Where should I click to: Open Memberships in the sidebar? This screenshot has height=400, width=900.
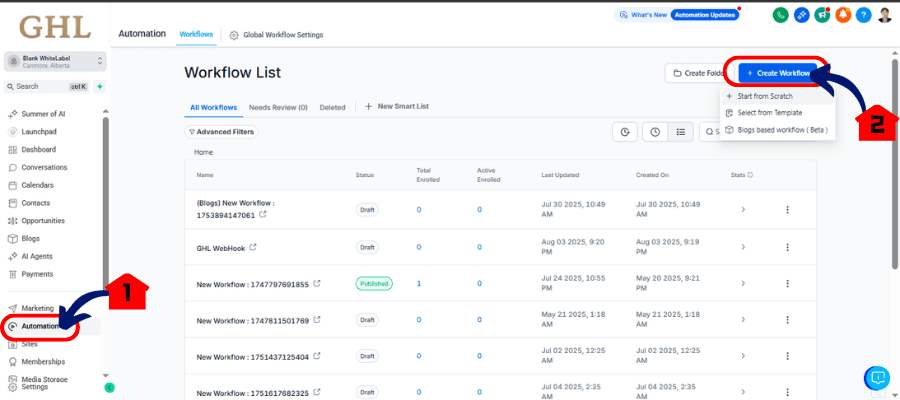(x=37, y=362)
